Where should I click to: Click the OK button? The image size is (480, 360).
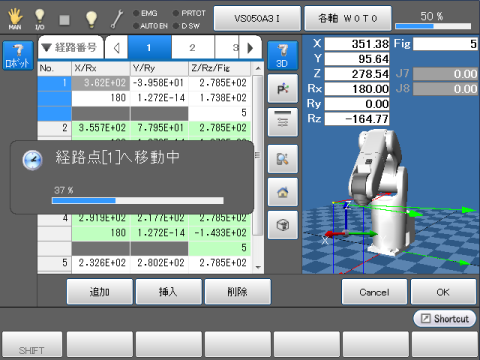click(x=443, y=292)
